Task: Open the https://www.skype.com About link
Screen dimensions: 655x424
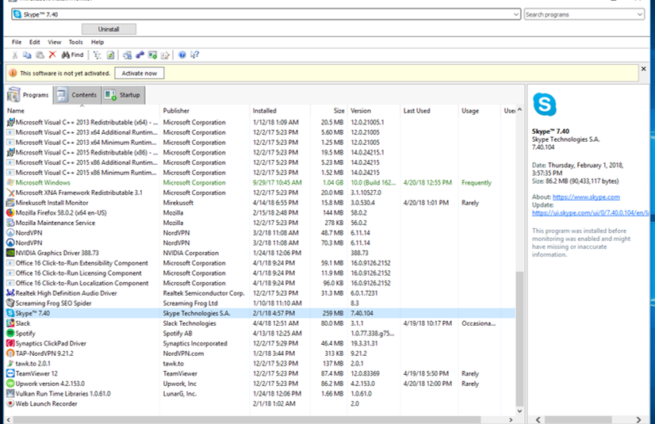Action: (x=586, y=197)
